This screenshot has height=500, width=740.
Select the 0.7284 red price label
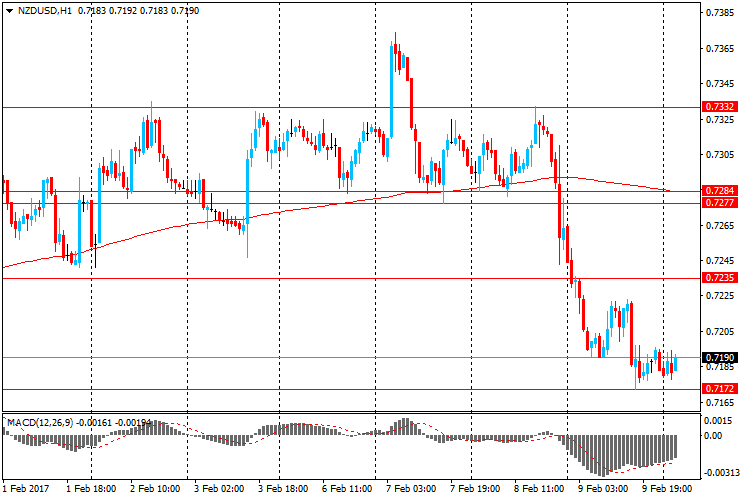click(x=720, y=191)
